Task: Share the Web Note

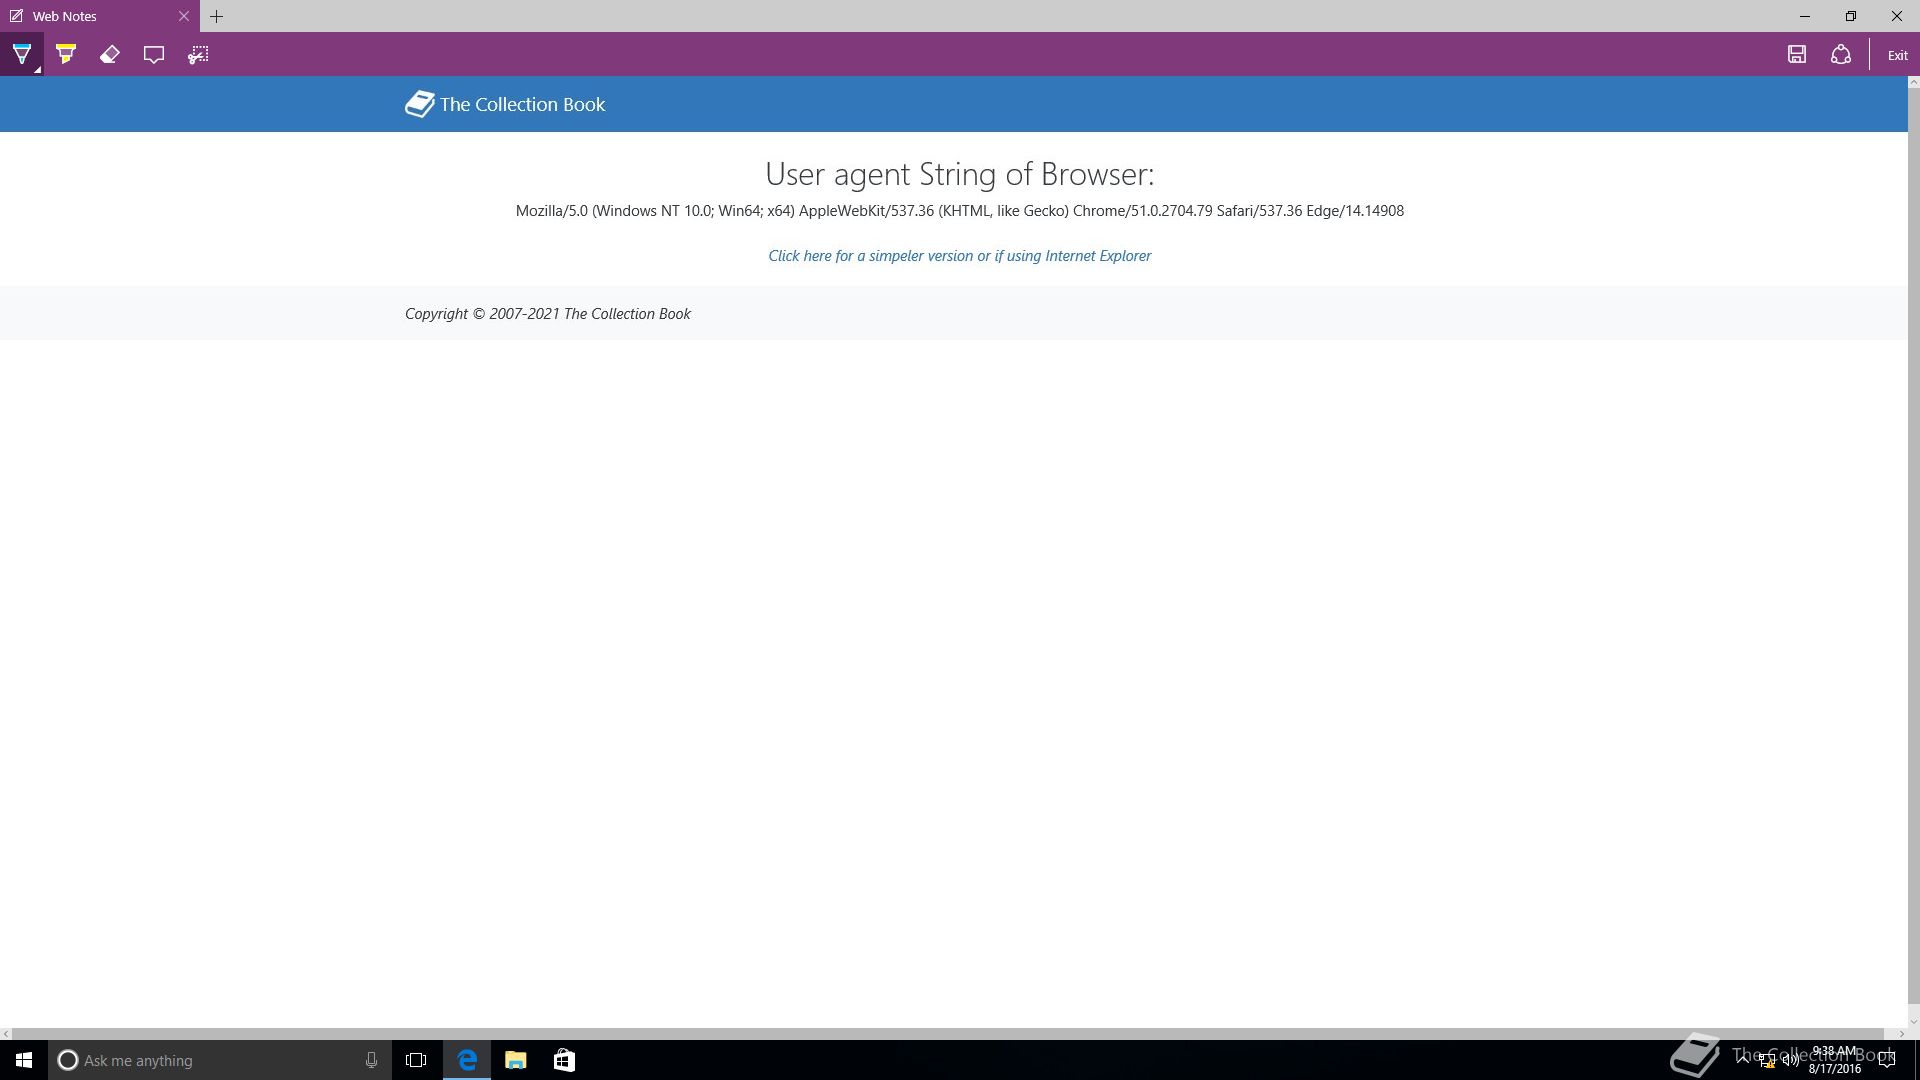Action: (1841, 55)
